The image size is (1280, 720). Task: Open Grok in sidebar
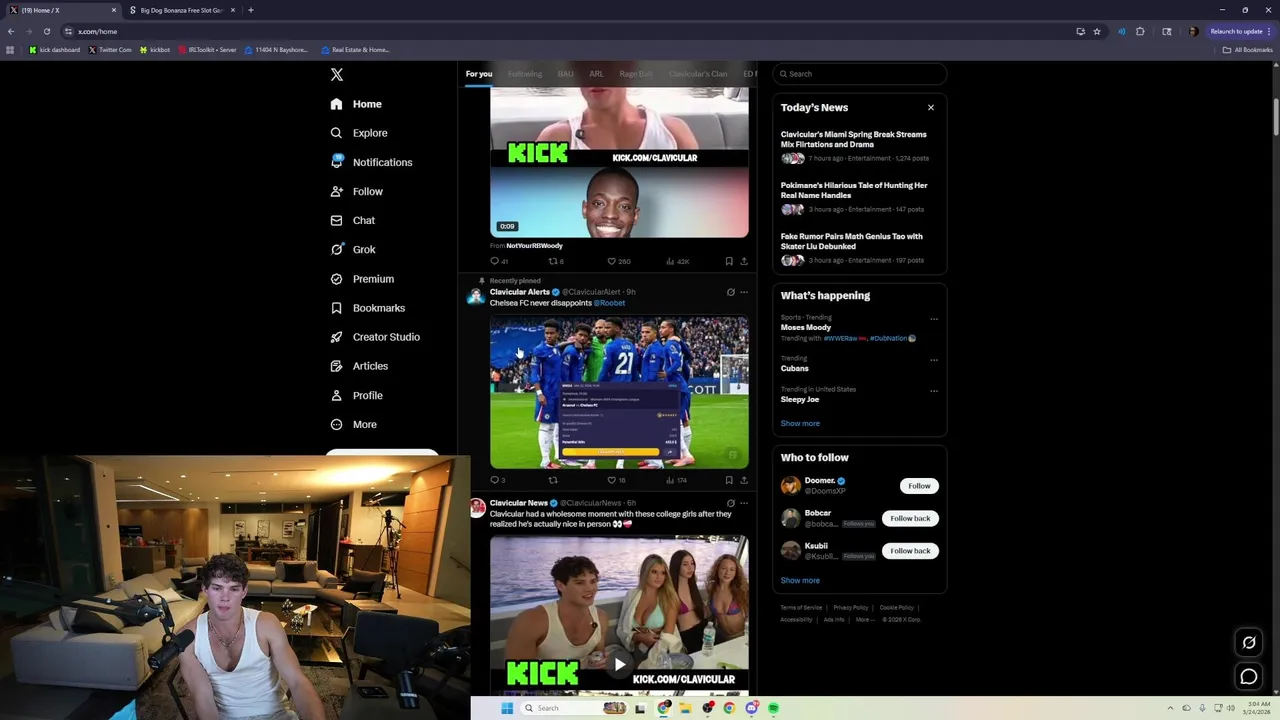[353, 249]
